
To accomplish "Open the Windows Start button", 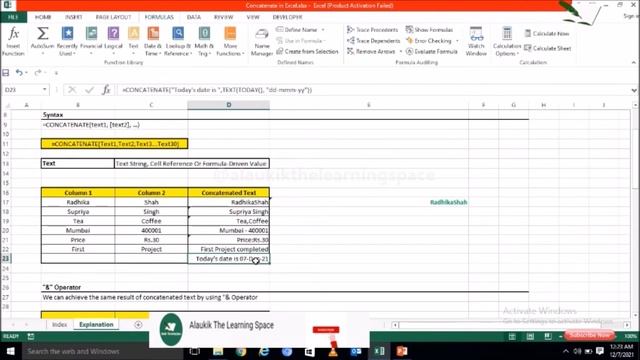I will 10,351.
